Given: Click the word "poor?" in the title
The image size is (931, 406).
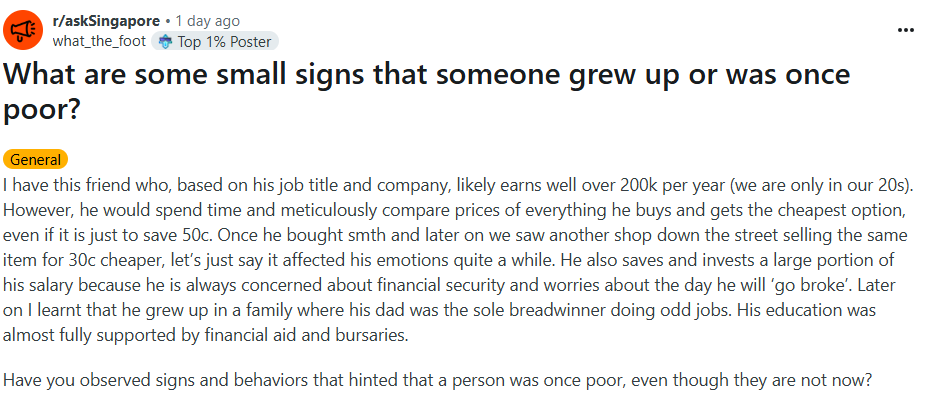Looking at the screenshot, I should (42, 110).
